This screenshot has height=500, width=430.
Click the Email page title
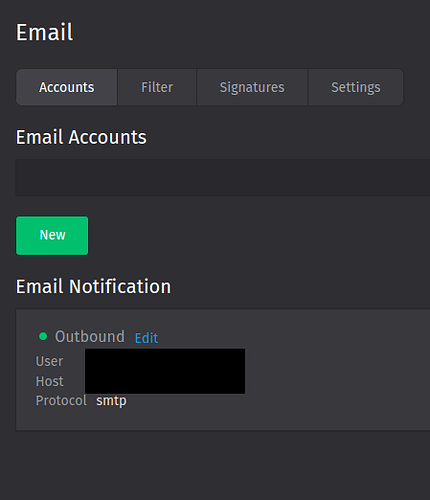pos(45,32)
